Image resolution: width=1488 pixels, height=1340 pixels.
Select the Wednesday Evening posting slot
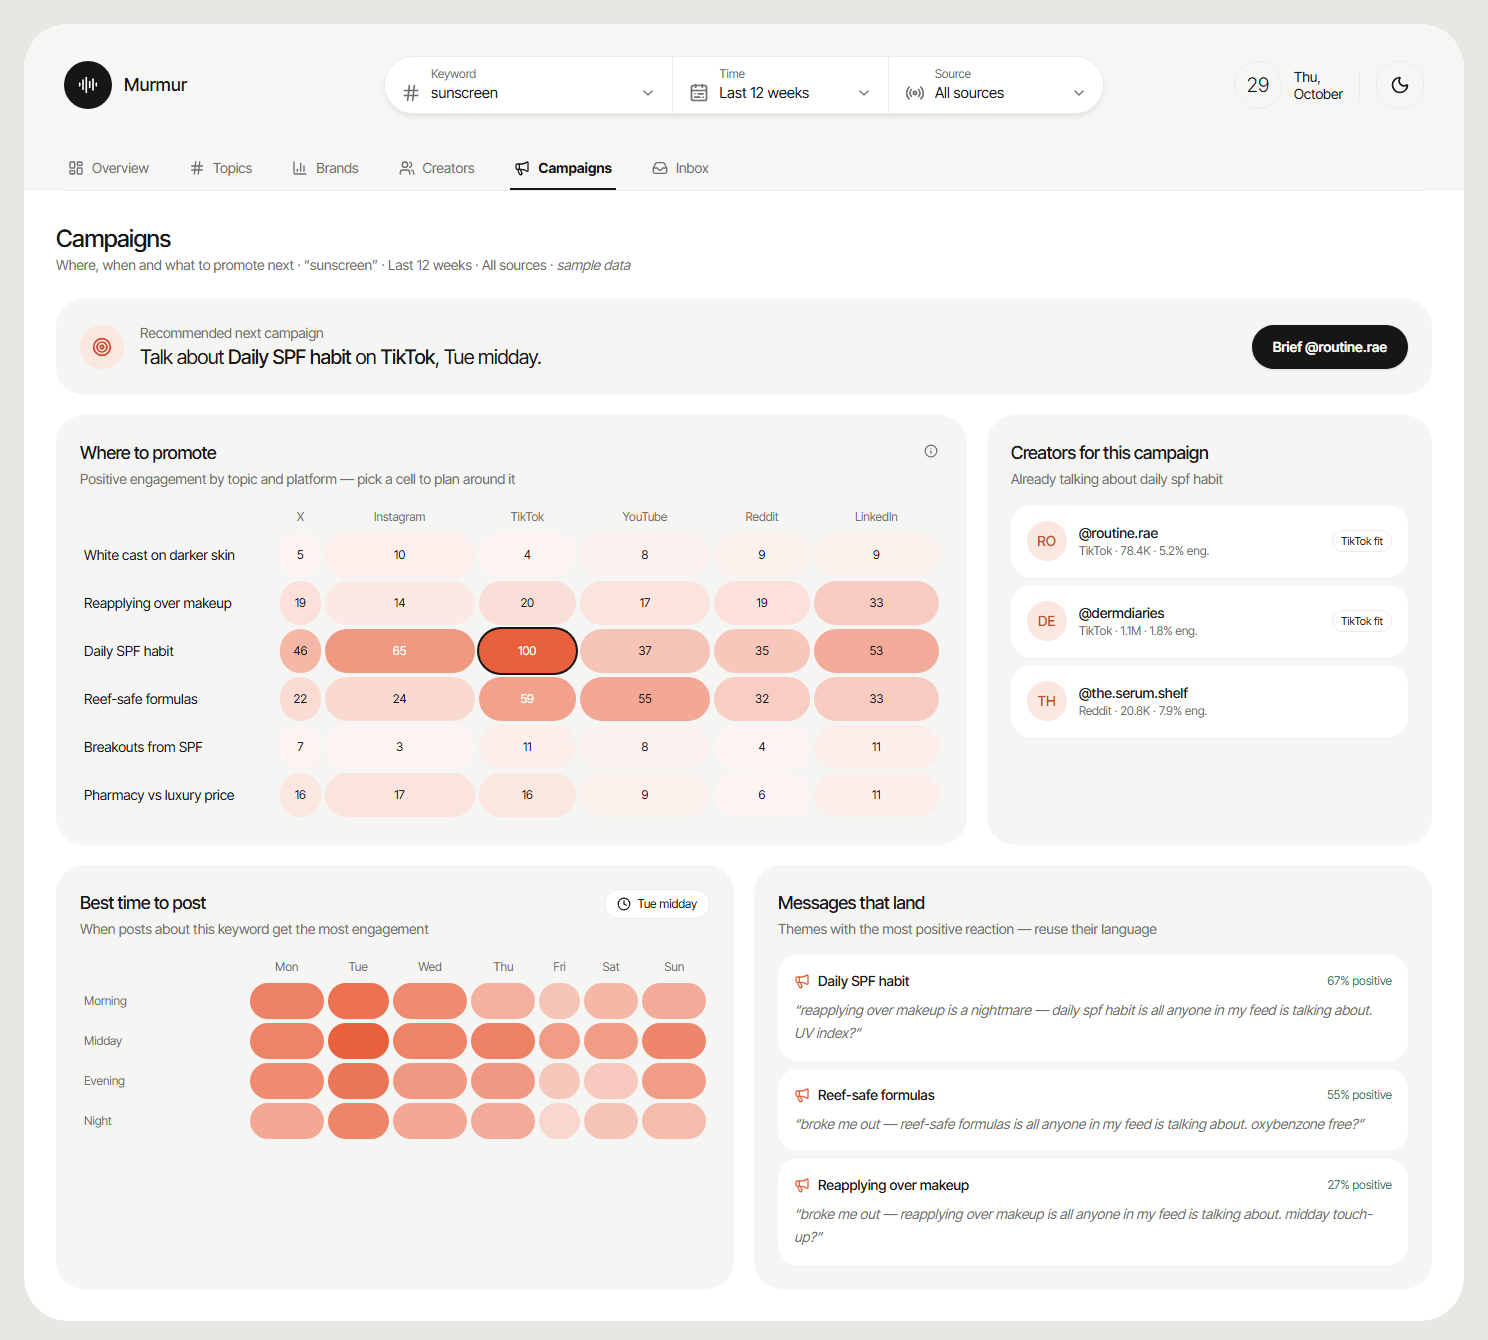[x=430, y=1081]
